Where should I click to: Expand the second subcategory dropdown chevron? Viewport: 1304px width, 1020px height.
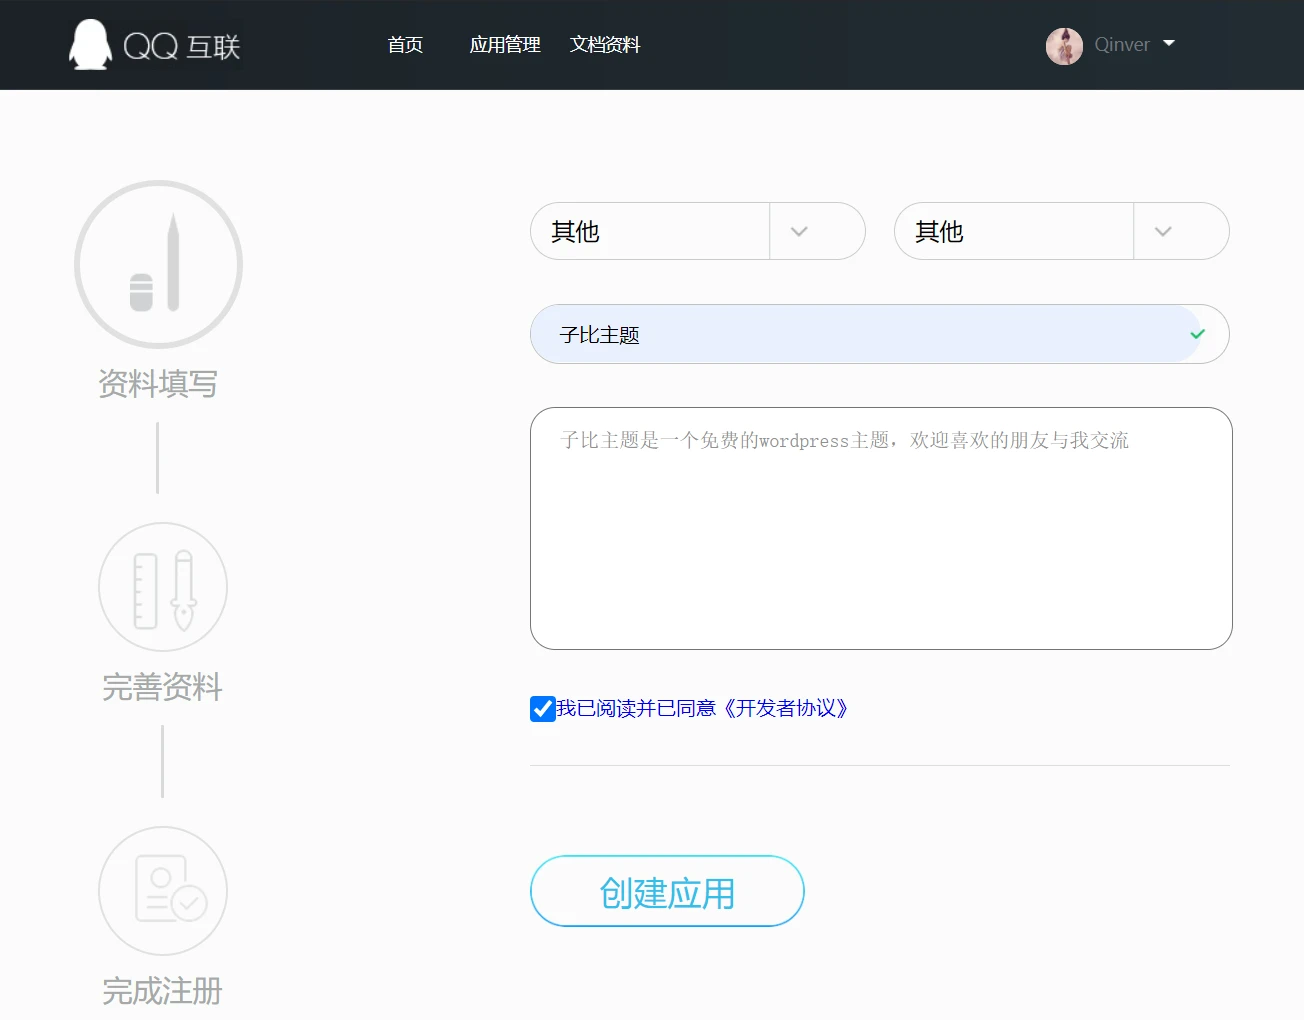[1163, 232]
